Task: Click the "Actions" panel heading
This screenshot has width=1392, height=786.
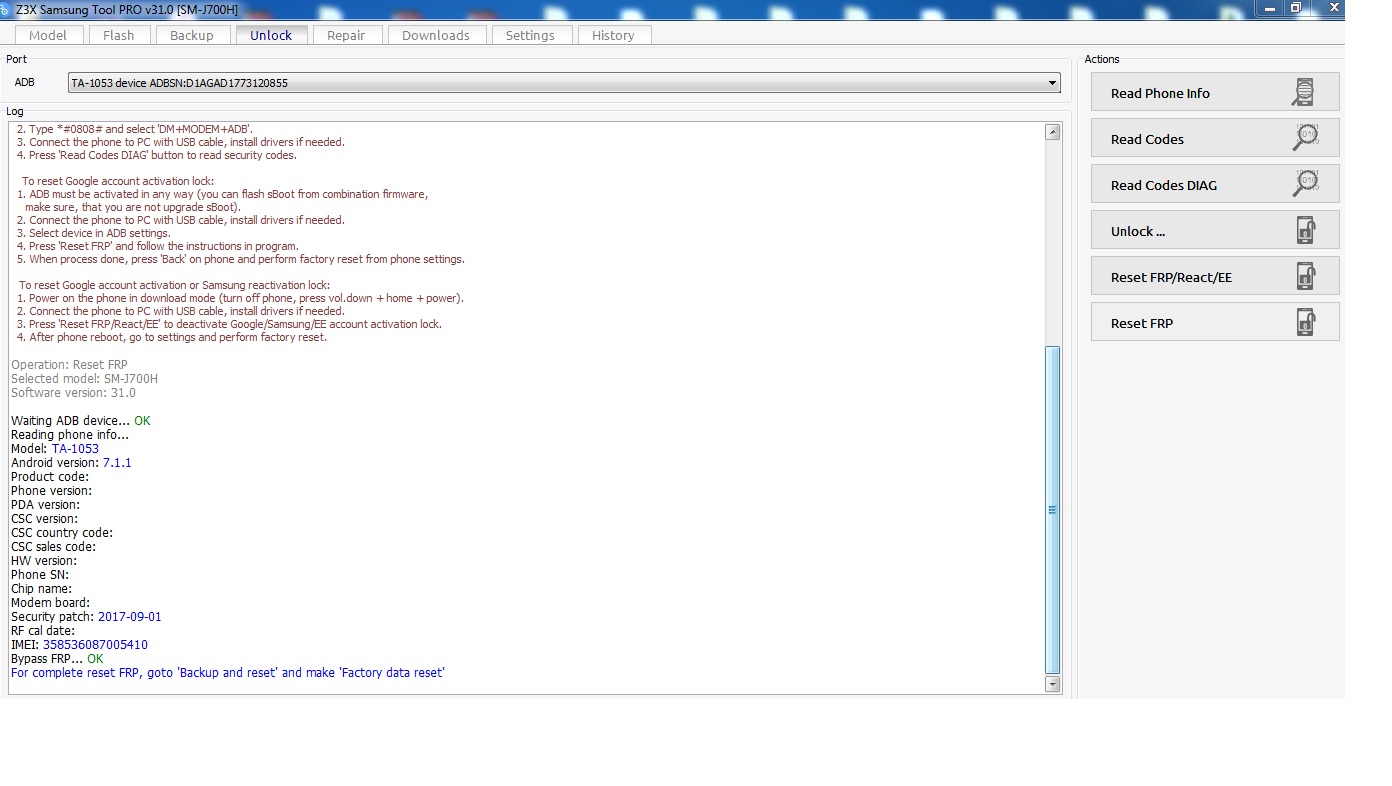Action: pyautogui.click(x=1102, y=59)
